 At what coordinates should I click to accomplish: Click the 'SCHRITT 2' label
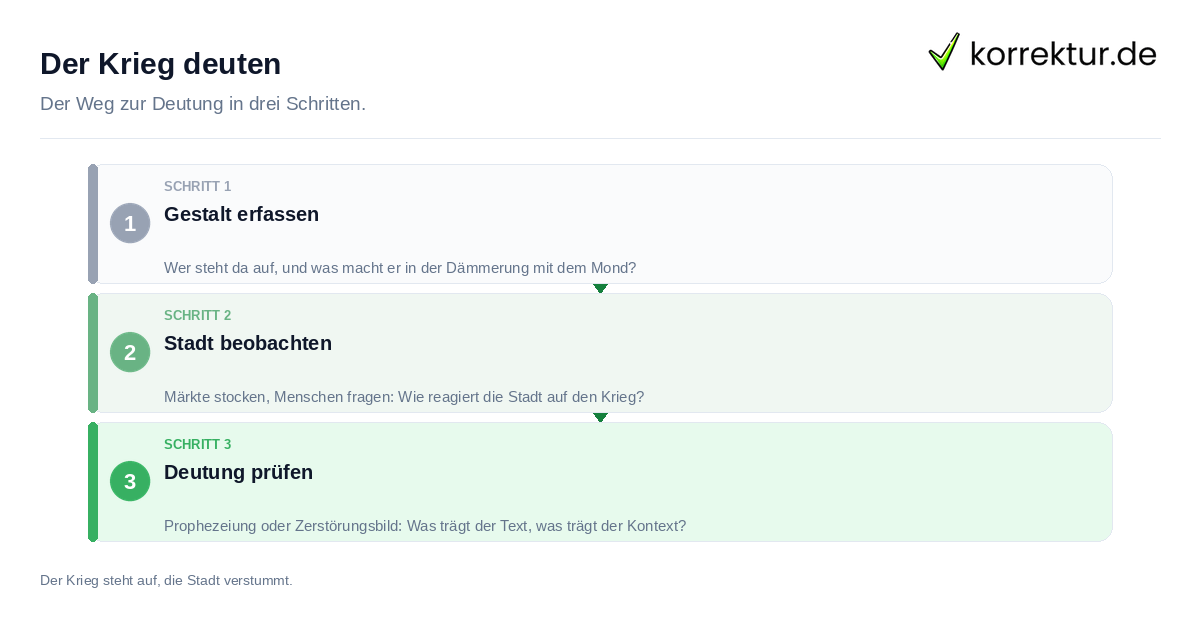click(x=198, y=316)
